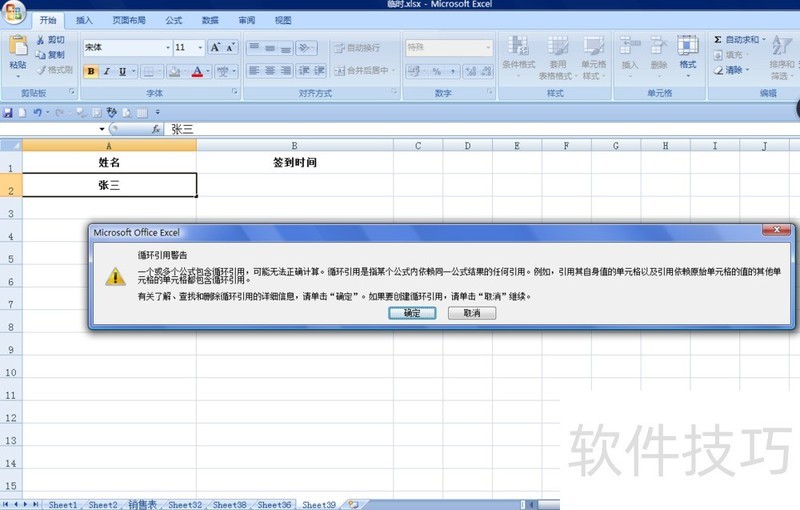
Task: Switch to 视图 ribbon tab
Action: (x=283, y=20)
